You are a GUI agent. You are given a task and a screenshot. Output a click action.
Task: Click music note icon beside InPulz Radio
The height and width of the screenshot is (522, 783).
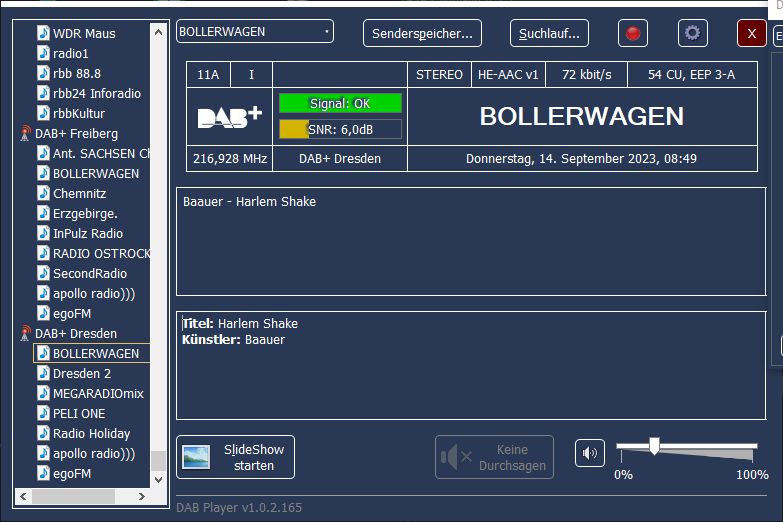coord(43,233)
